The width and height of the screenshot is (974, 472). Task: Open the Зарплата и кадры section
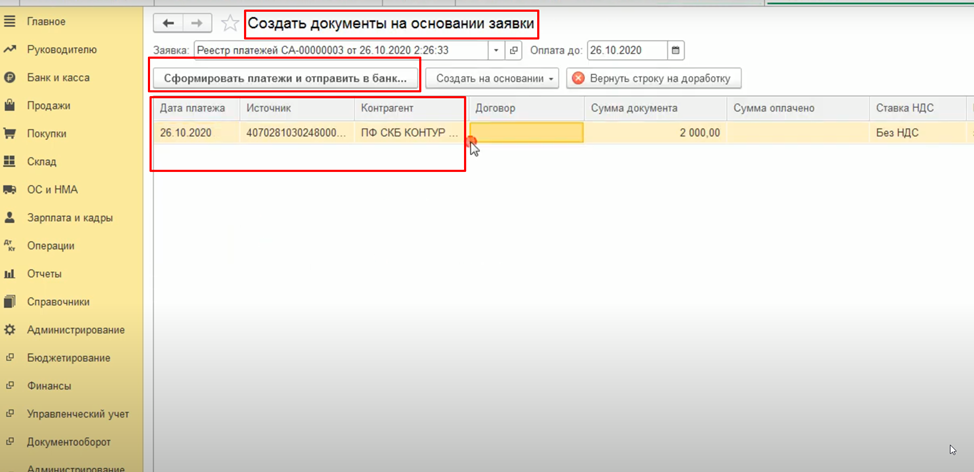click(70, 218)
